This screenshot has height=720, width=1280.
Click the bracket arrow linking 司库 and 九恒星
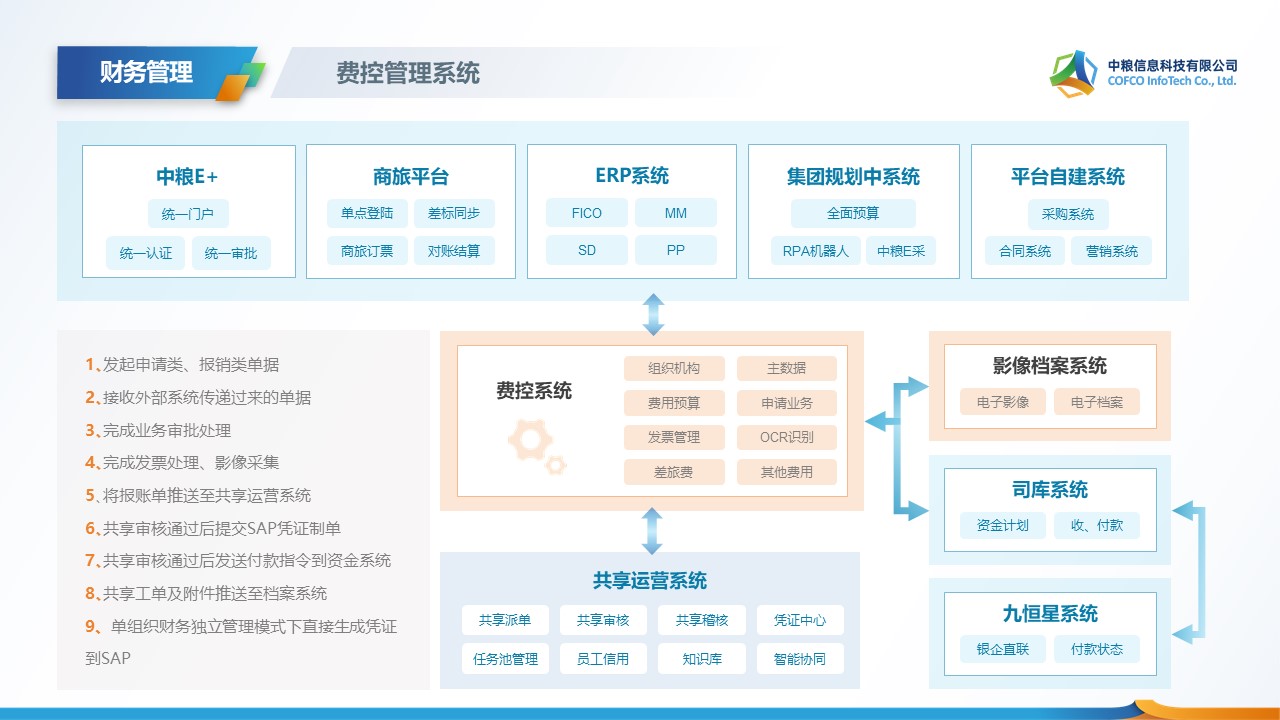(1190, 570)
